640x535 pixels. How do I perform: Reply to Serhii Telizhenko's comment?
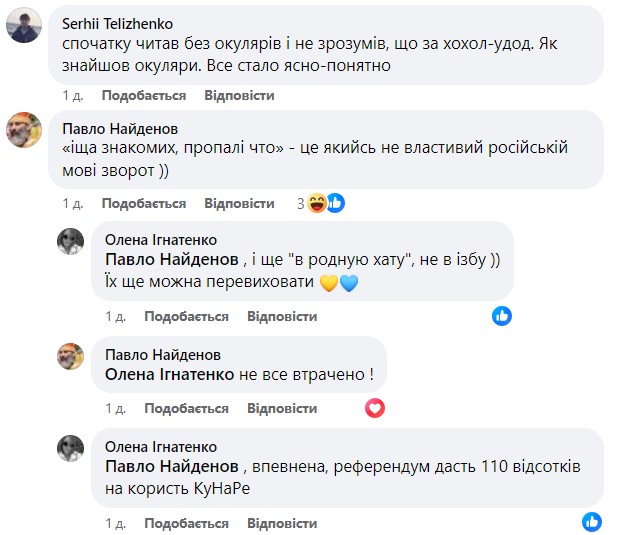(x=239, y=96)
